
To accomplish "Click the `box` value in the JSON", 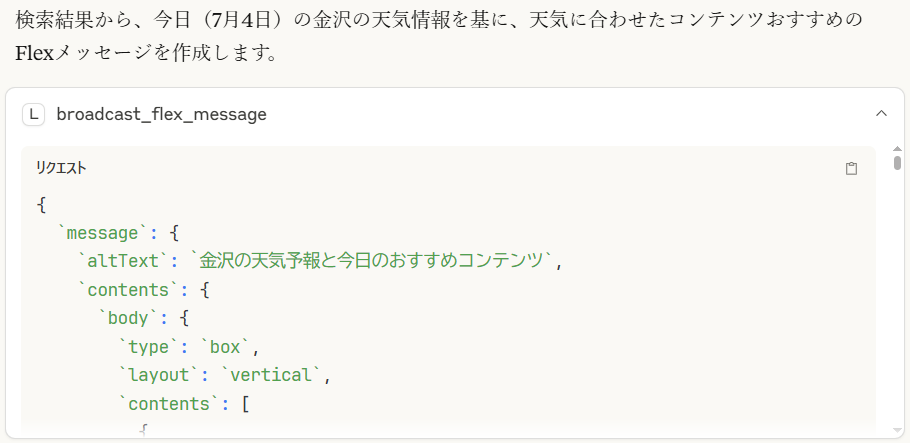I will (x=225, y=347).
